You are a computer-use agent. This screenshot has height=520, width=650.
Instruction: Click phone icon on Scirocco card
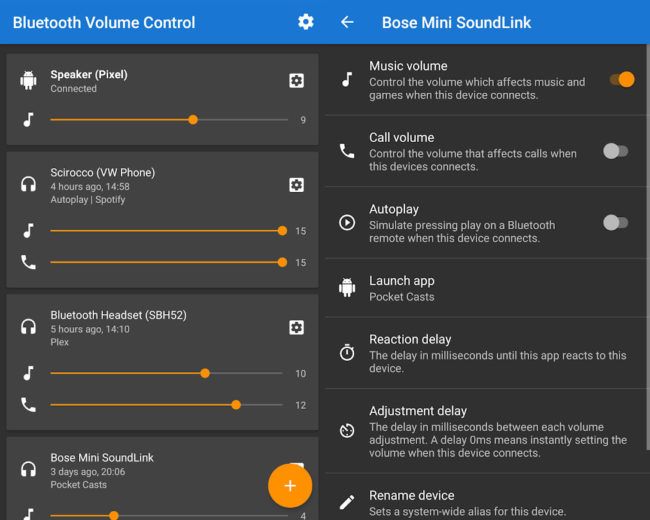click(28, 262)
